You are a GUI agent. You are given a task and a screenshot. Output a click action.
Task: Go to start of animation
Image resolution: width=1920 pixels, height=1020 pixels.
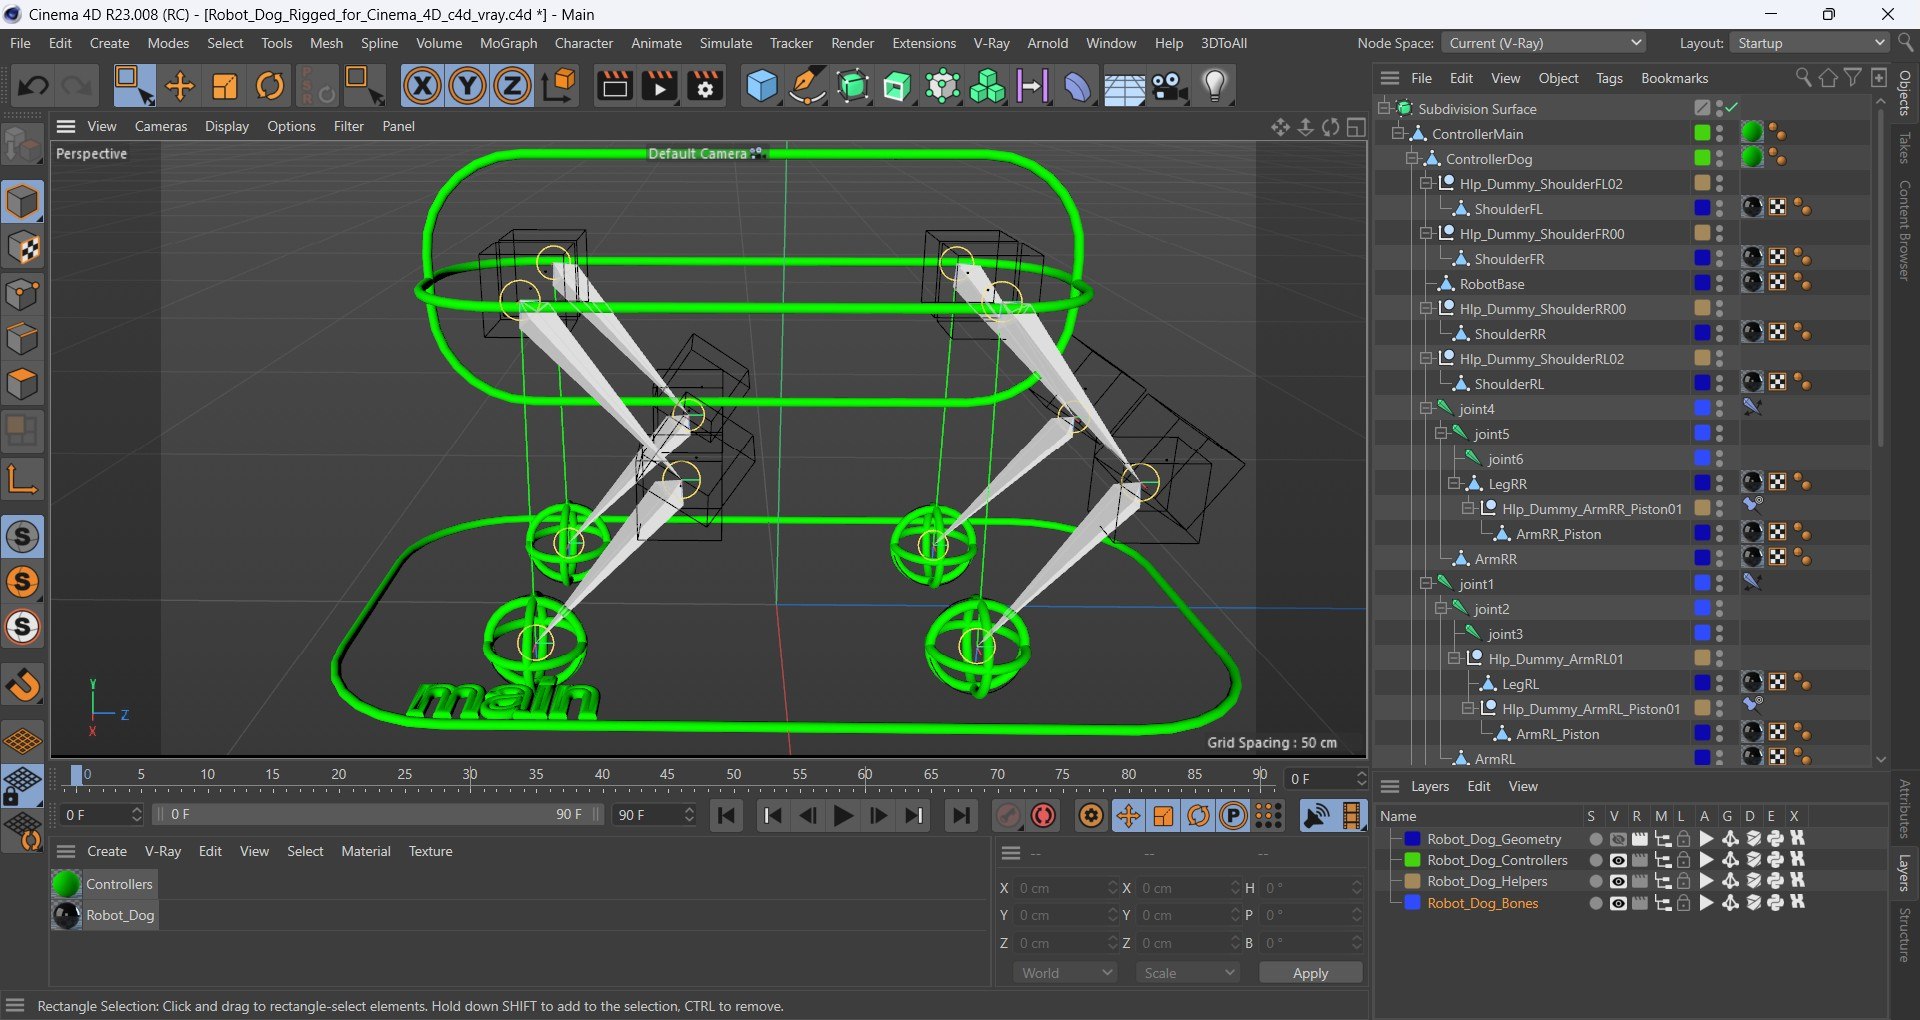(x=727, y=816)
